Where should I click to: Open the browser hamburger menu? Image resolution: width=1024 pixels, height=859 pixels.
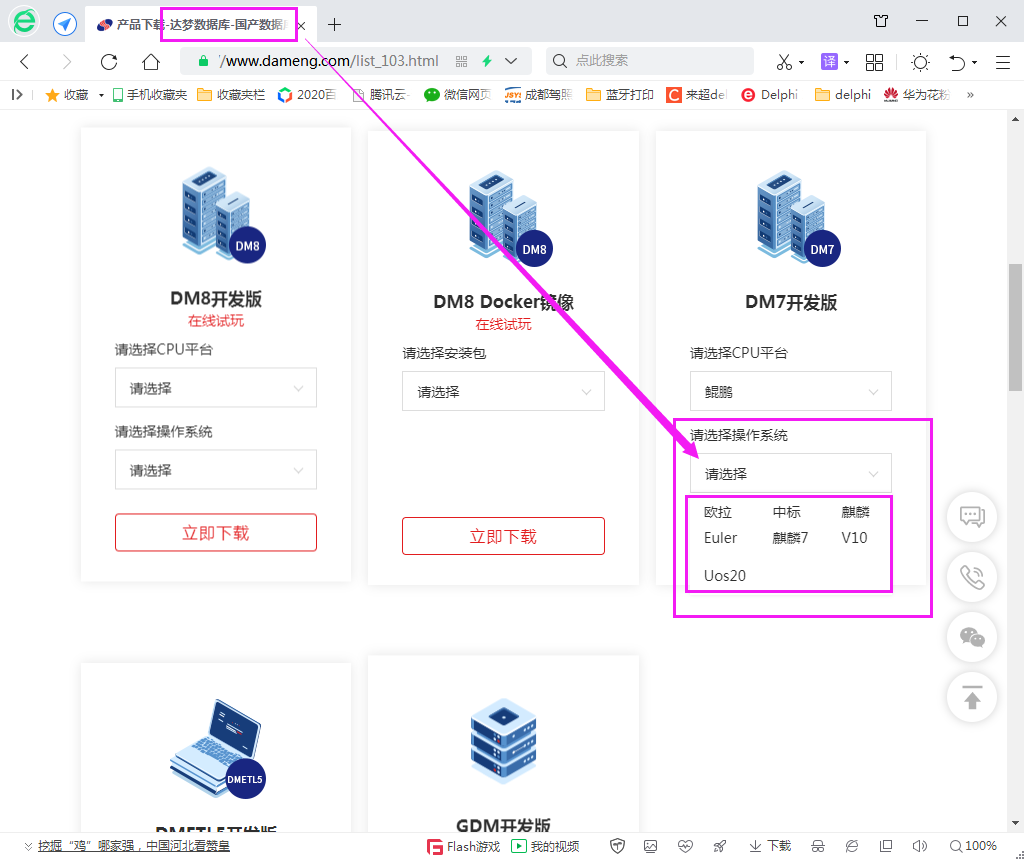tap(1003, 62)
